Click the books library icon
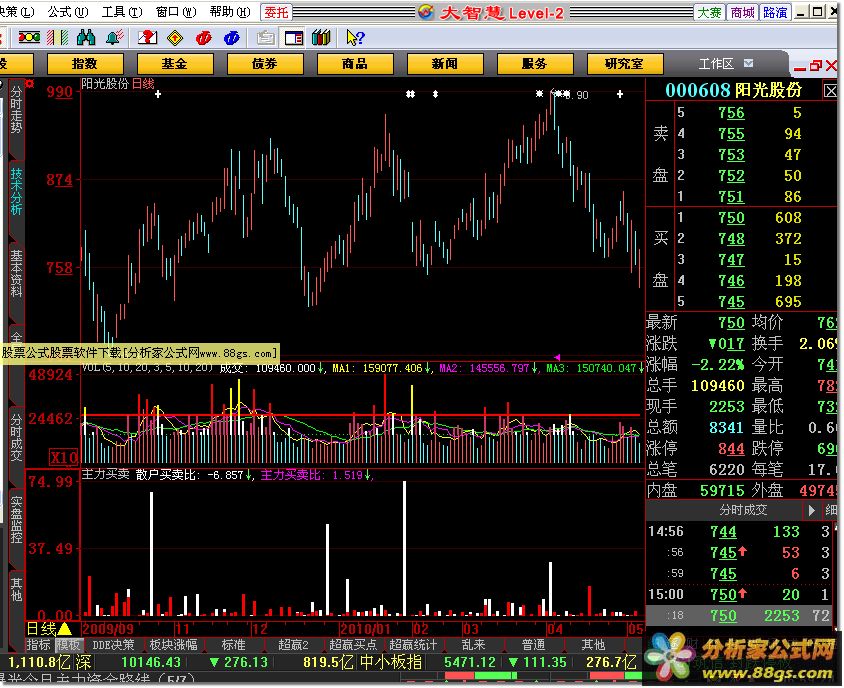The width and height of the screenshot is (844, 688). pyautogui.click(x=321, y=38)
